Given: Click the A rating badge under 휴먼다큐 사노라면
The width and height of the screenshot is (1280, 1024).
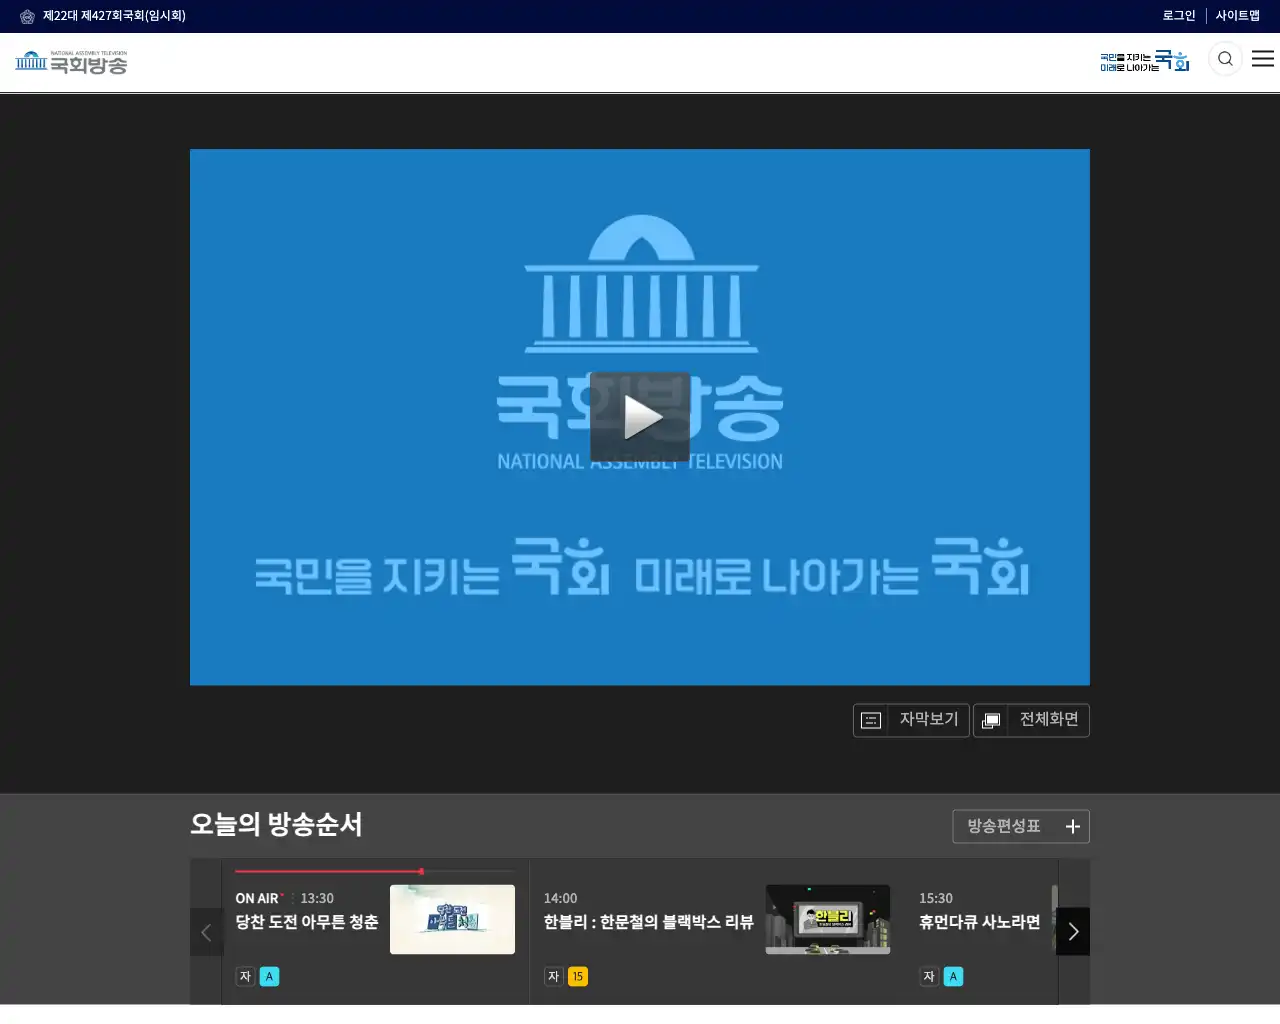Looking at the screenshot, I should pyautogui.click(x=953, y=977).
